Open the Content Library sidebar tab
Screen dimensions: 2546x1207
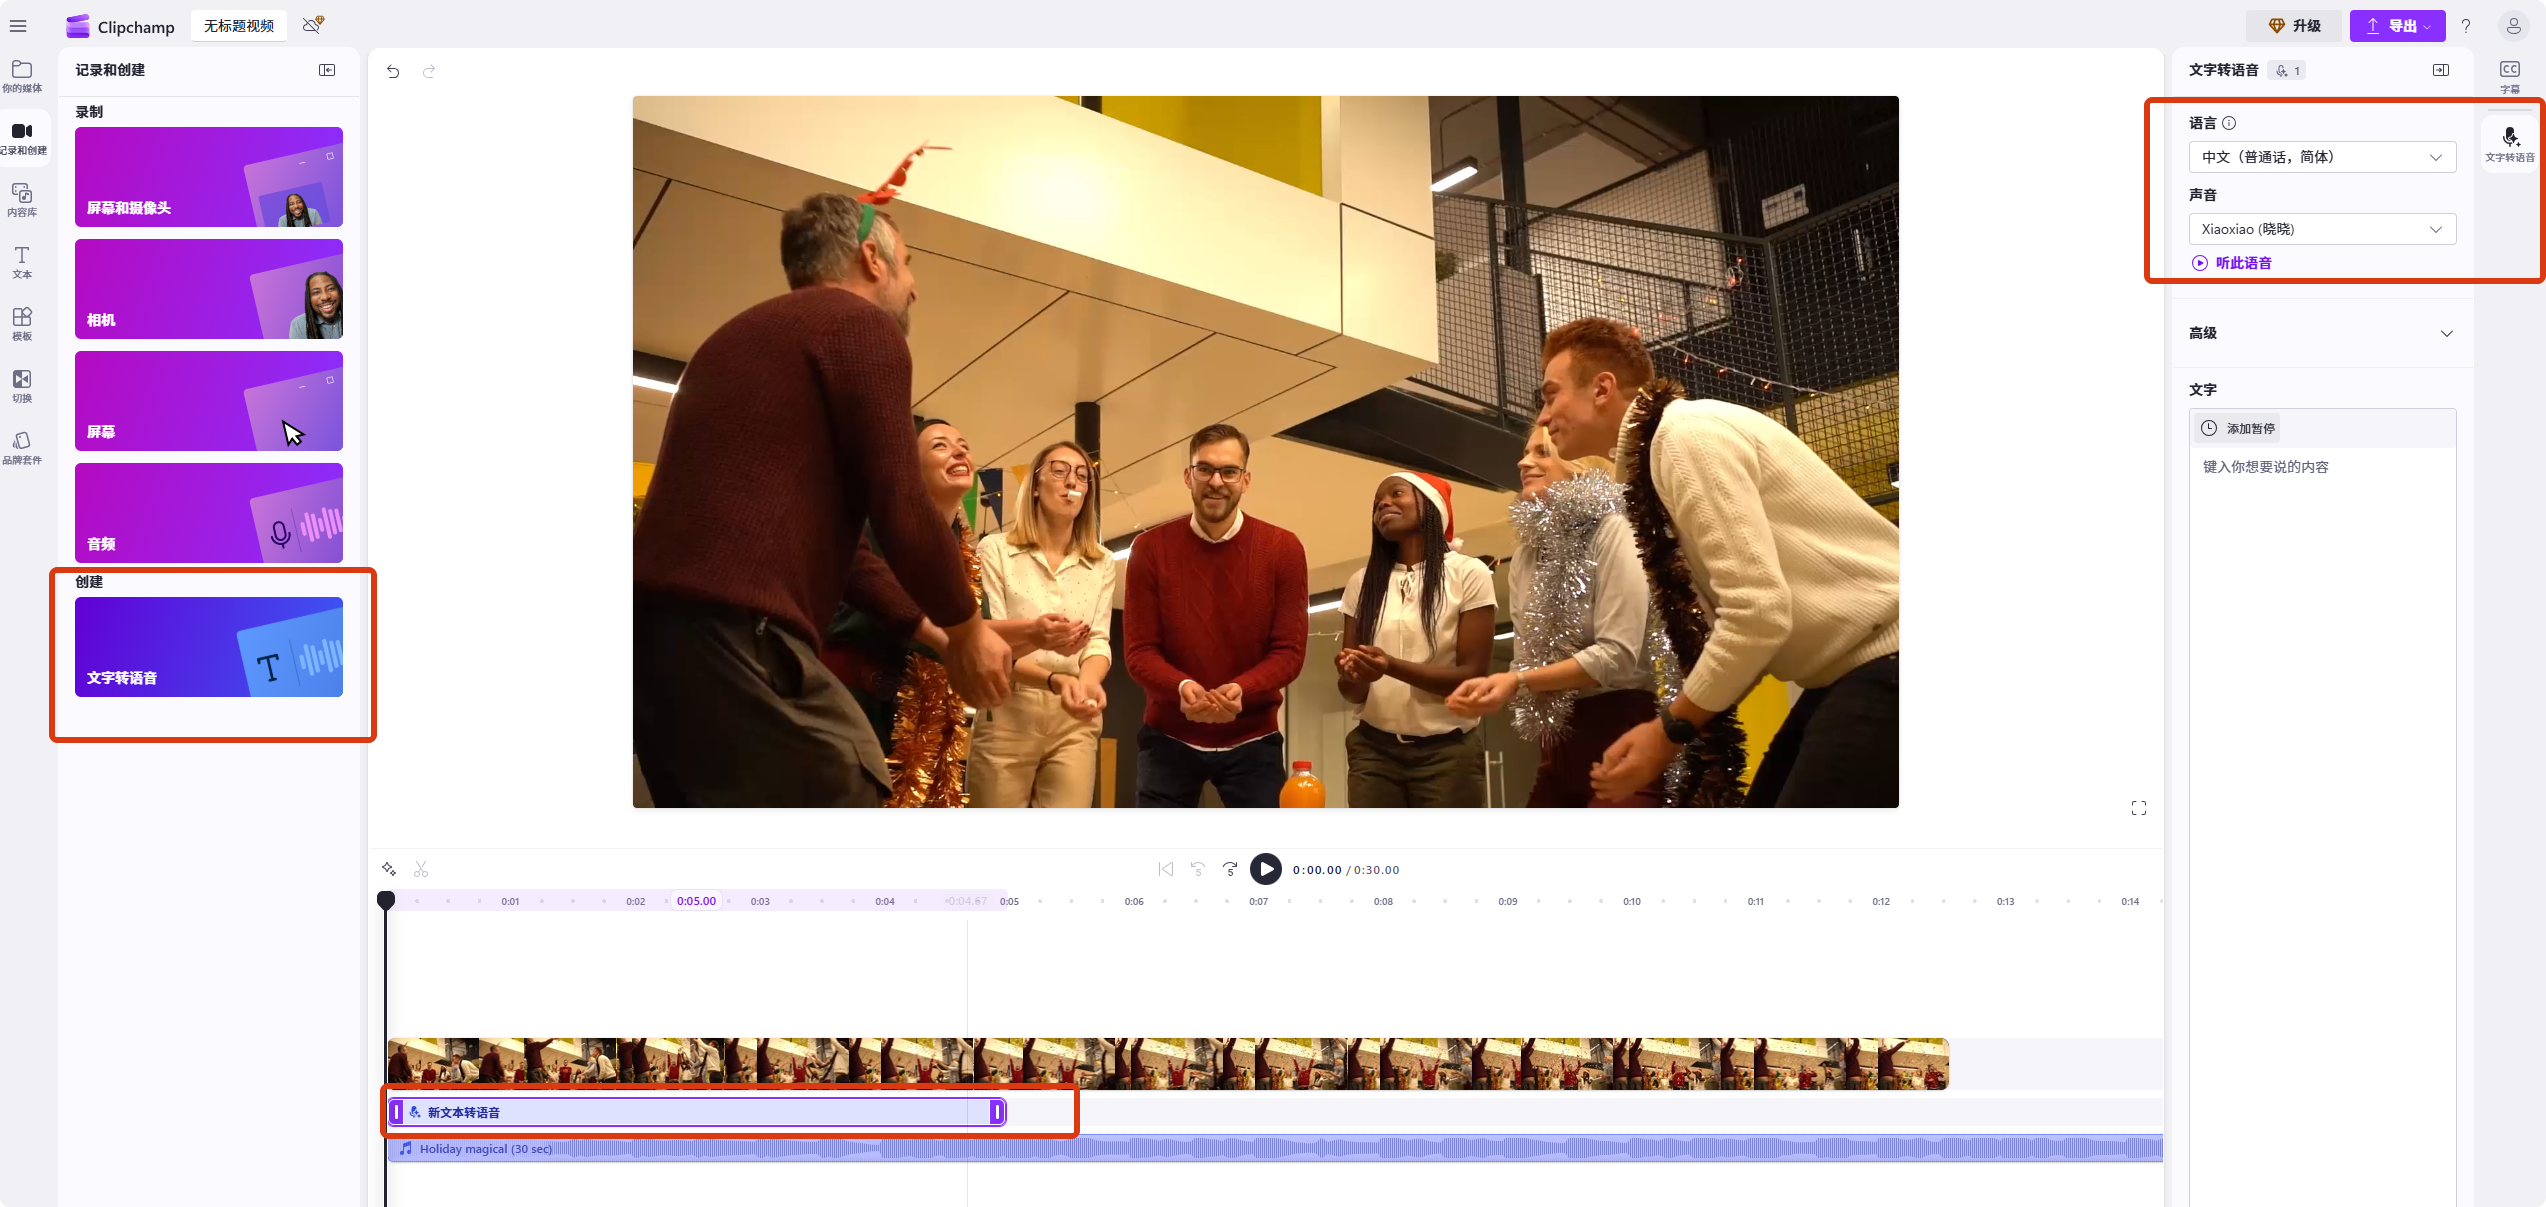pos(22,199)
